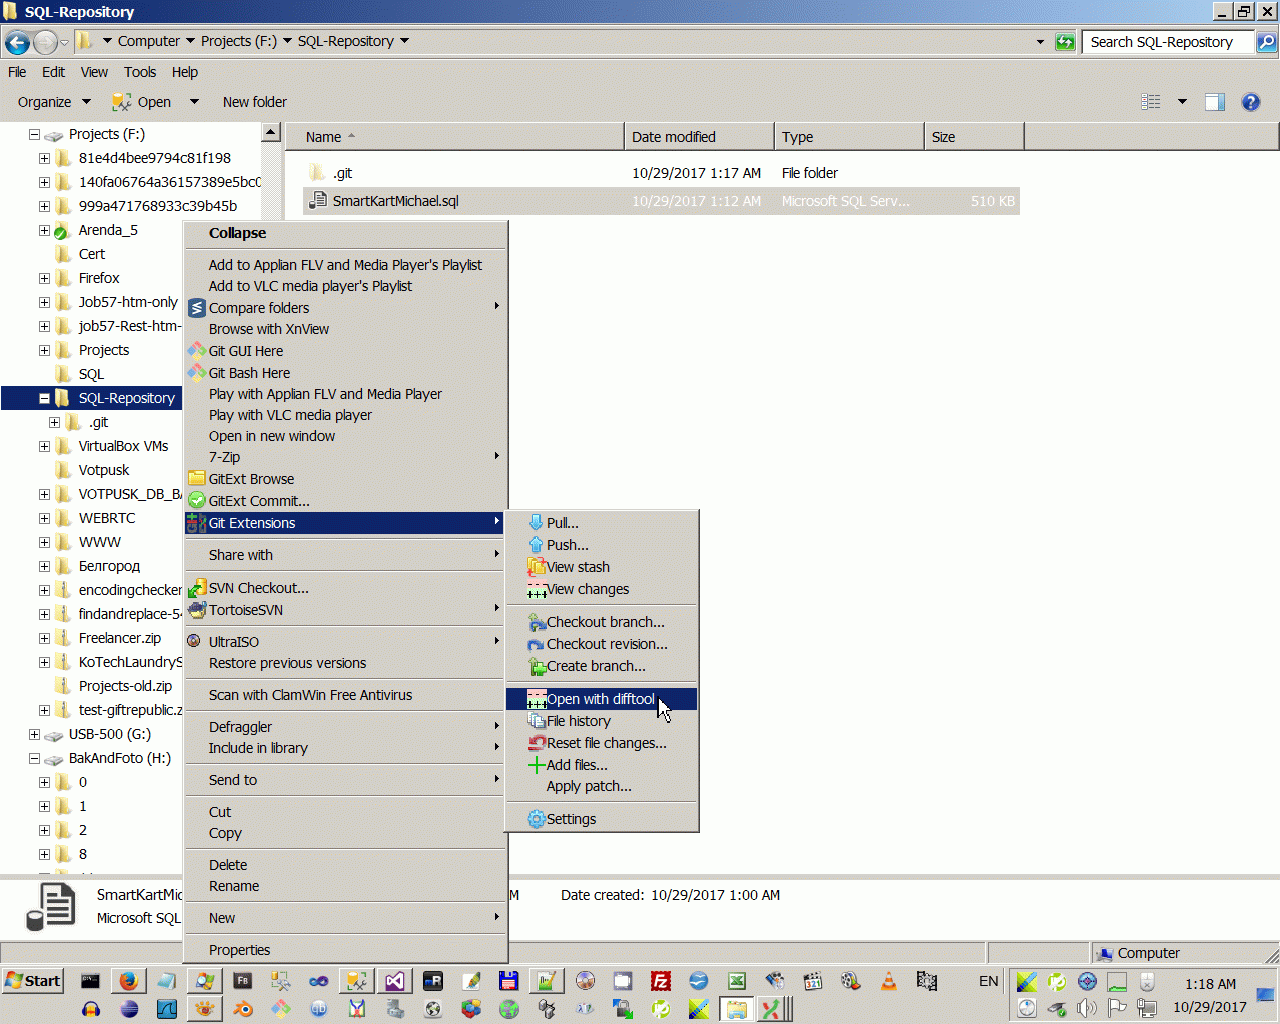The image size is (1280, 1024).
Task: Expand the .git subfolder in tree
Action: (x=54, y=422)
